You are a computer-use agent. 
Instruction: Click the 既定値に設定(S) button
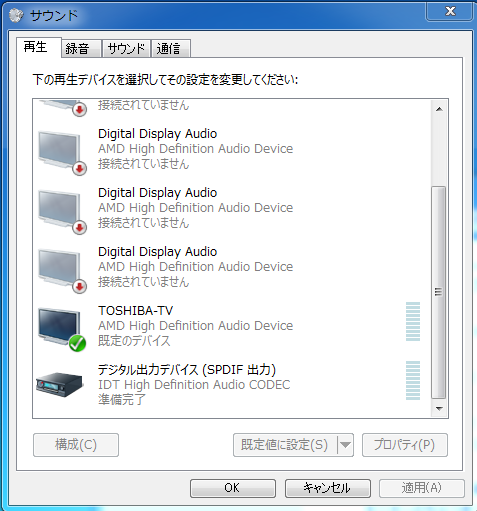coord(285,445)
